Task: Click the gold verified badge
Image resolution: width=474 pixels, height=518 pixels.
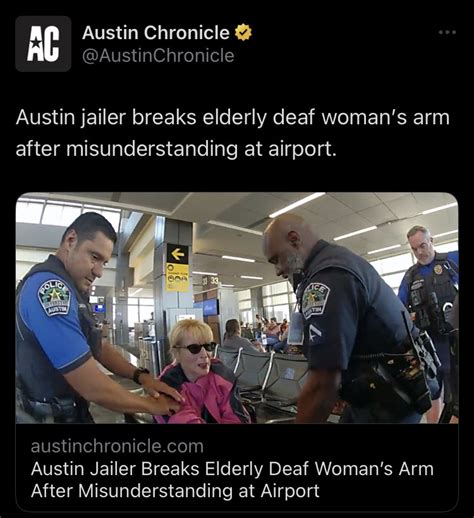Action: [243, 32]
